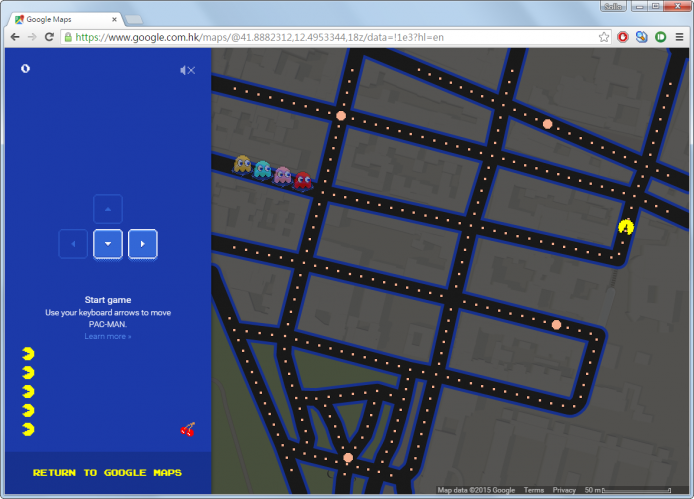The height and width of the screenshot is (499, 694).
Task: Click Return to Google Maps
Action: [107, 472]
